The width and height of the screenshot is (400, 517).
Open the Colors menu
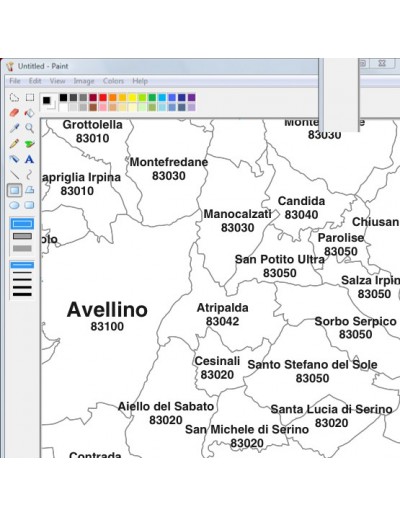point(113,81)
